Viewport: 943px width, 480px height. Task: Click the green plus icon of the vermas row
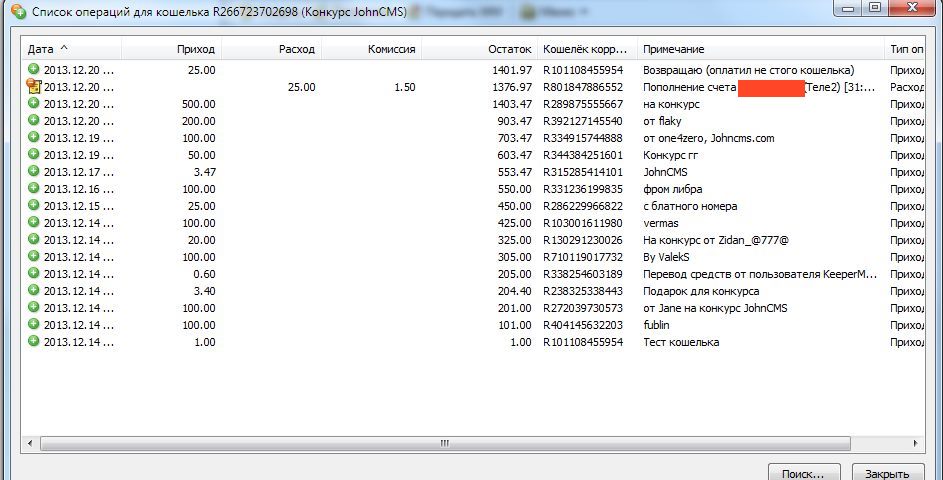click(x=34, y=222)
